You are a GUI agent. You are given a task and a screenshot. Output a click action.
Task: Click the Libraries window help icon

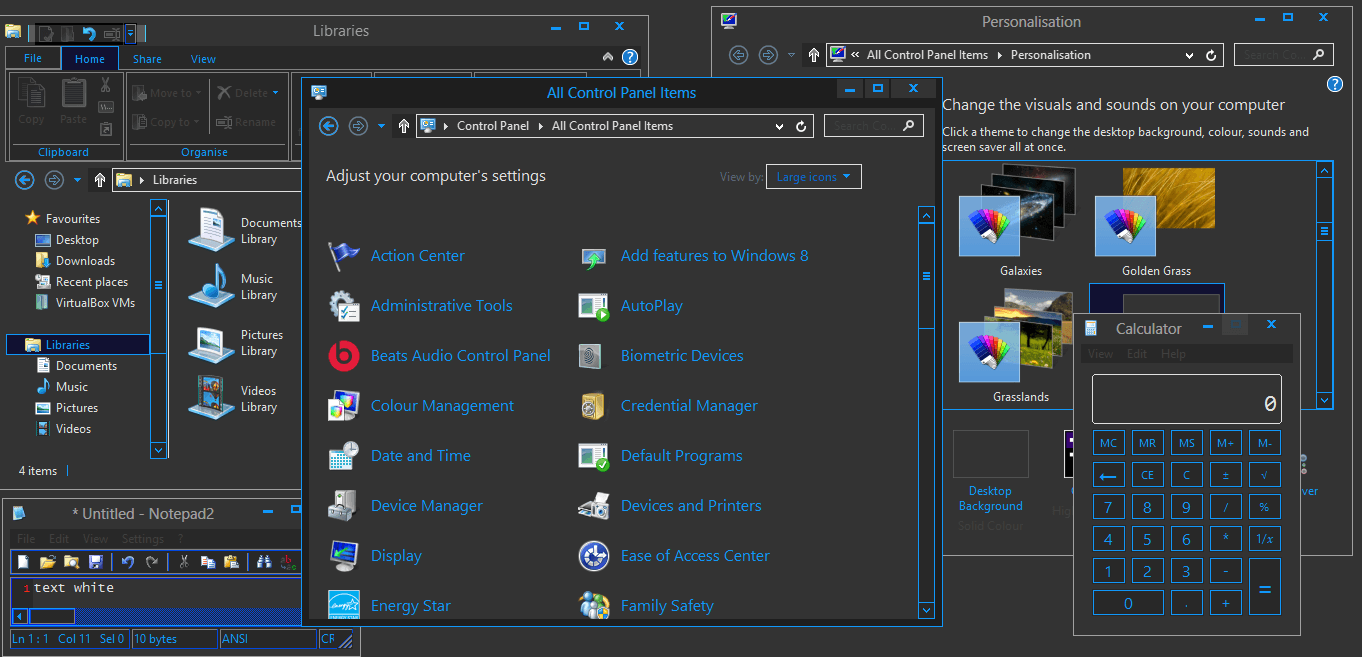(630, 57)
